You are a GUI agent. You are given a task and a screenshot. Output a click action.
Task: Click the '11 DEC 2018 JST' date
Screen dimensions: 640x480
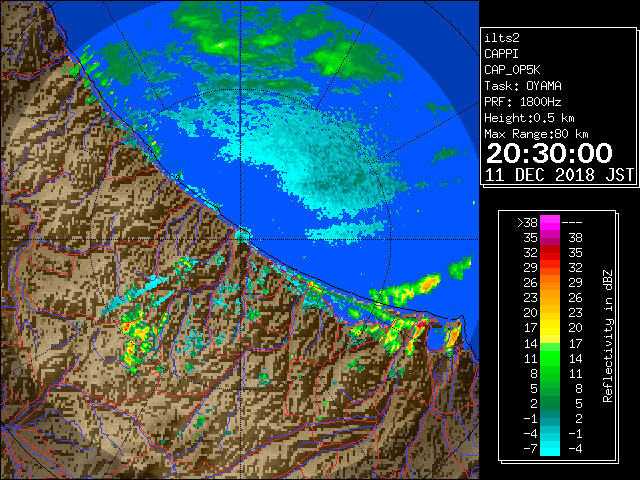[560, 175]
